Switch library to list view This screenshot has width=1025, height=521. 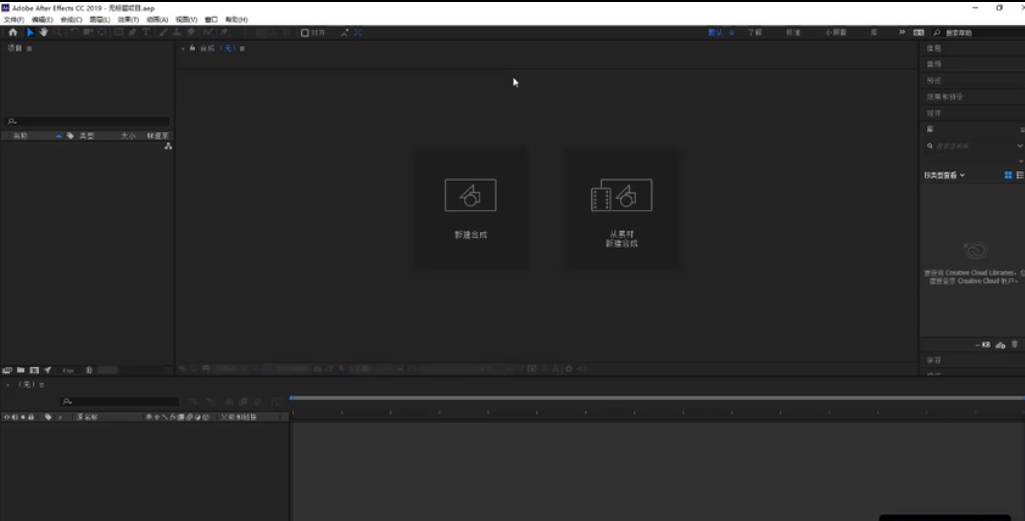pyautogui.click(x=1020, y=175)
